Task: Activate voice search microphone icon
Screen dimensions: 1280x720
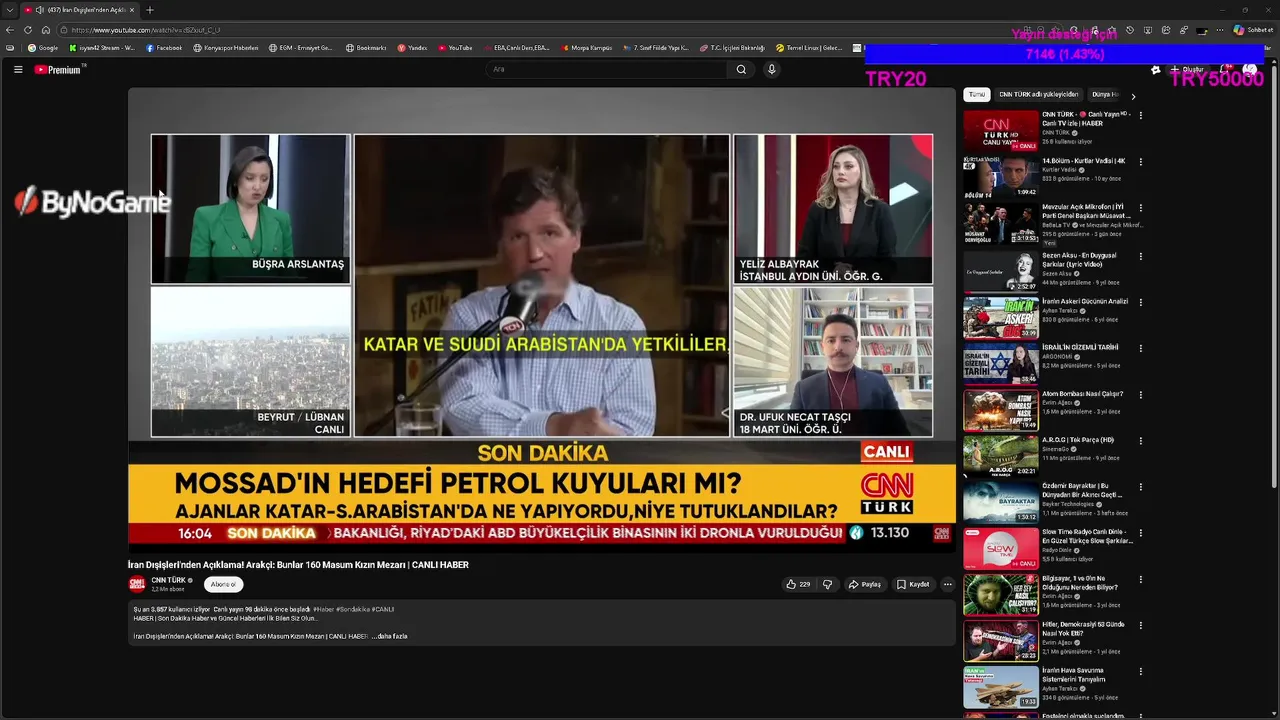Action: [771, 70]
